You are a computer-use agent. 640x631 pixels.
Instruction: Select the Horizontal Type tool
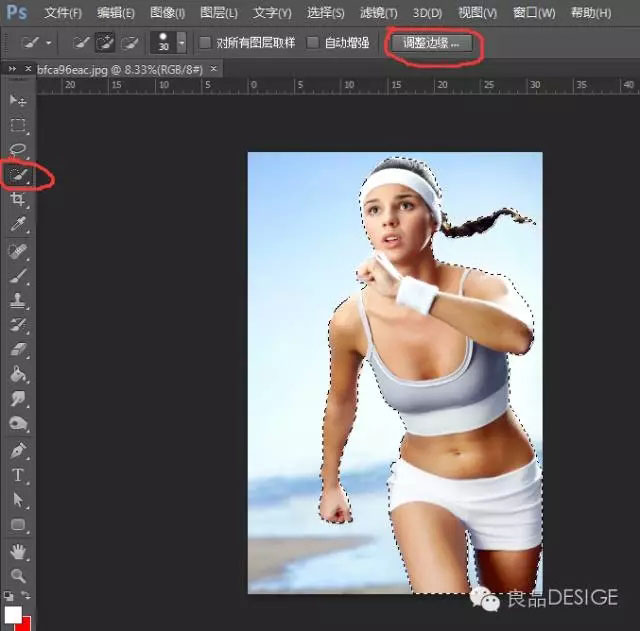pos(18,475)
